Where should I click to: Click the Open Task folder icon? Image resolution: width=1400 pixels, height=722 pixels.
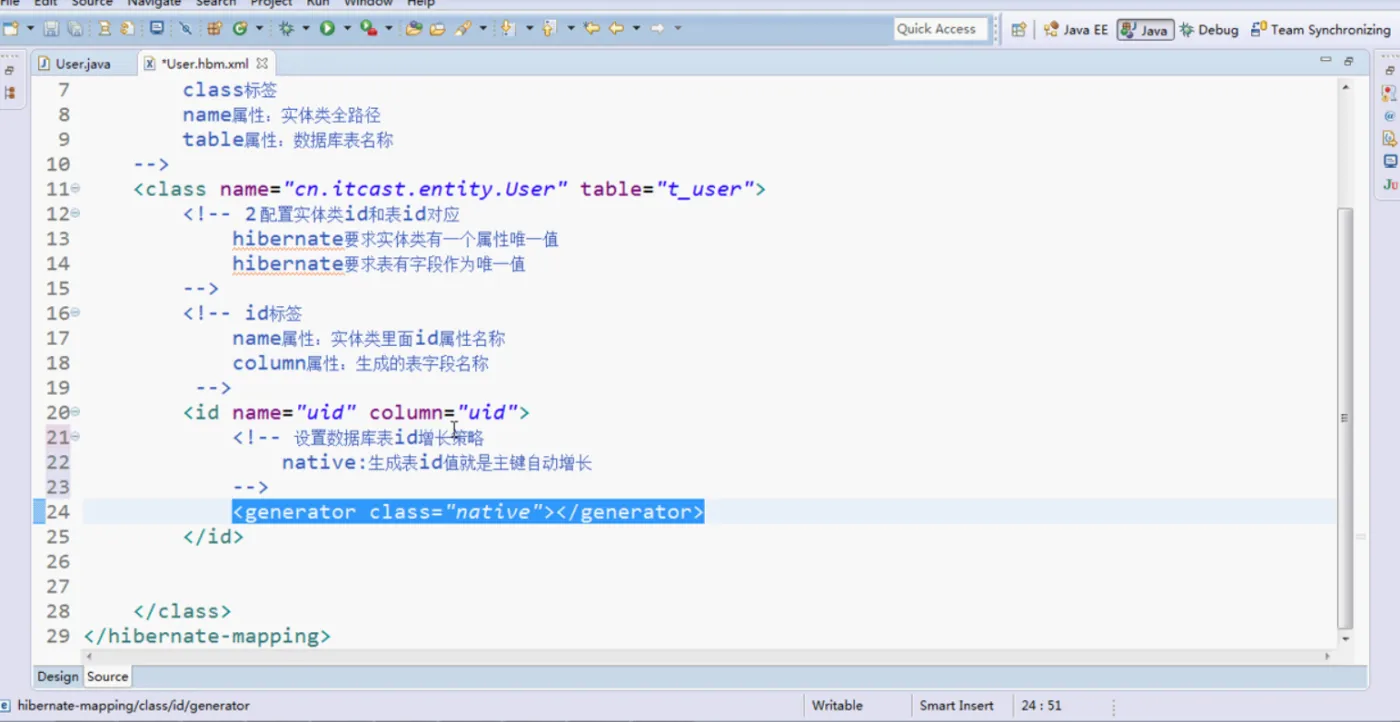437,29
